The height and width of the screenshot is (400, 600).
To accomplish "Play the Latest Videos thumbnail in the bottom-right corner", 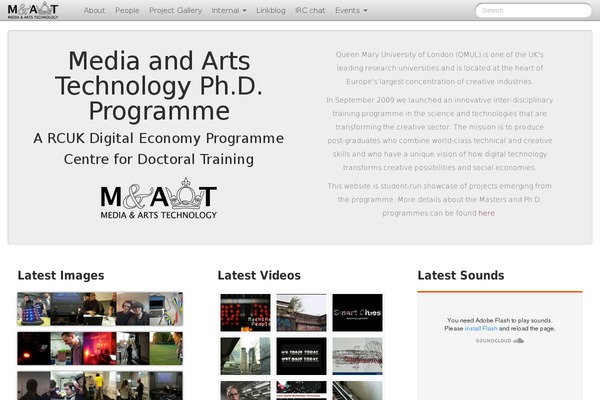I will click(357, 390).
